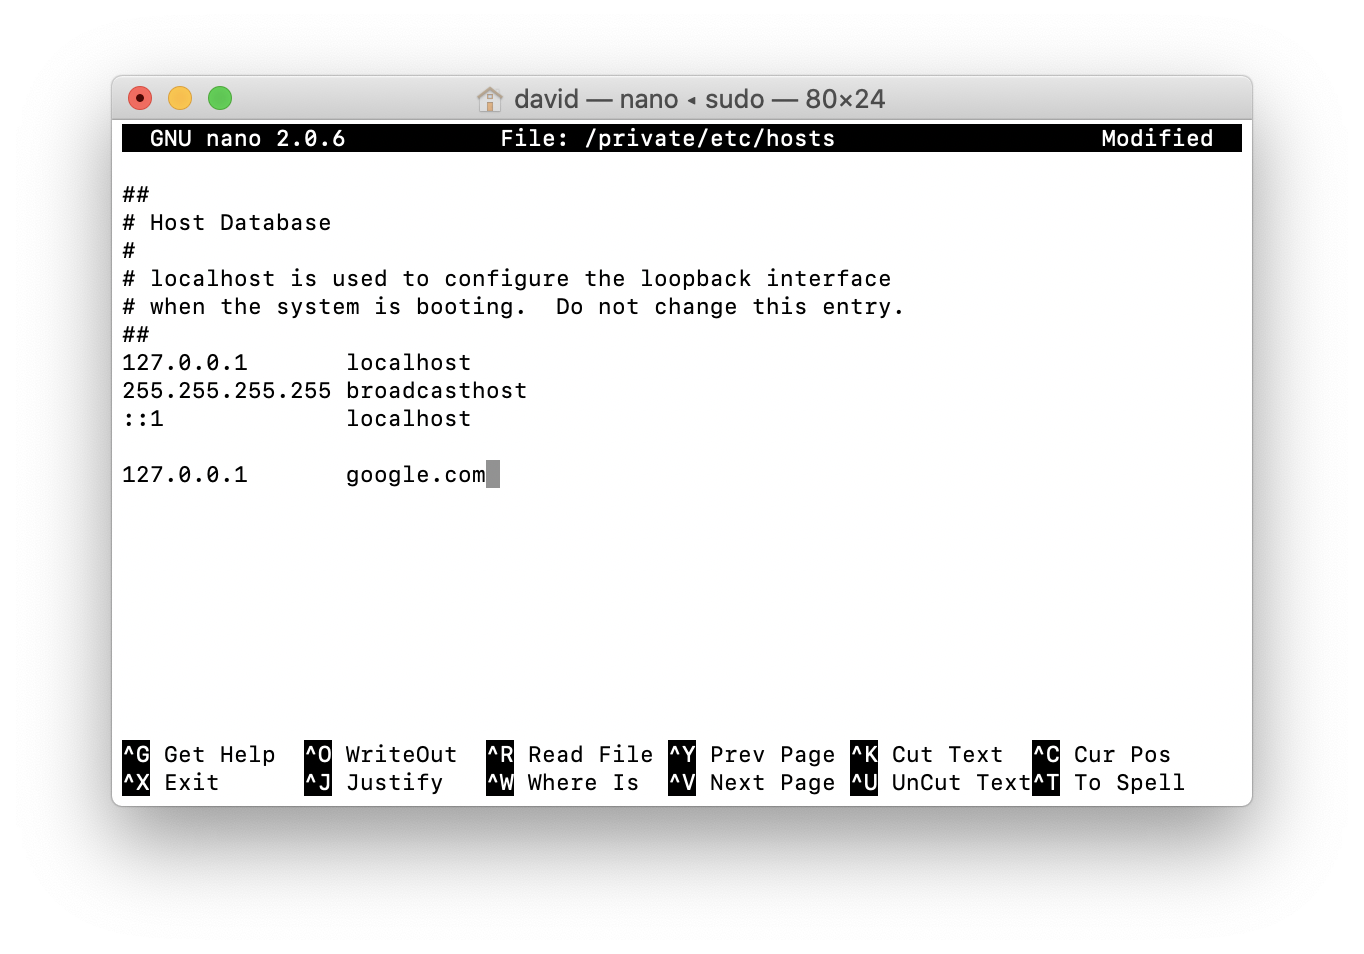The width and height of the screenshot is (1364, 954).
Task: Click the Justify label in the footer
Action: pos(394,782)
